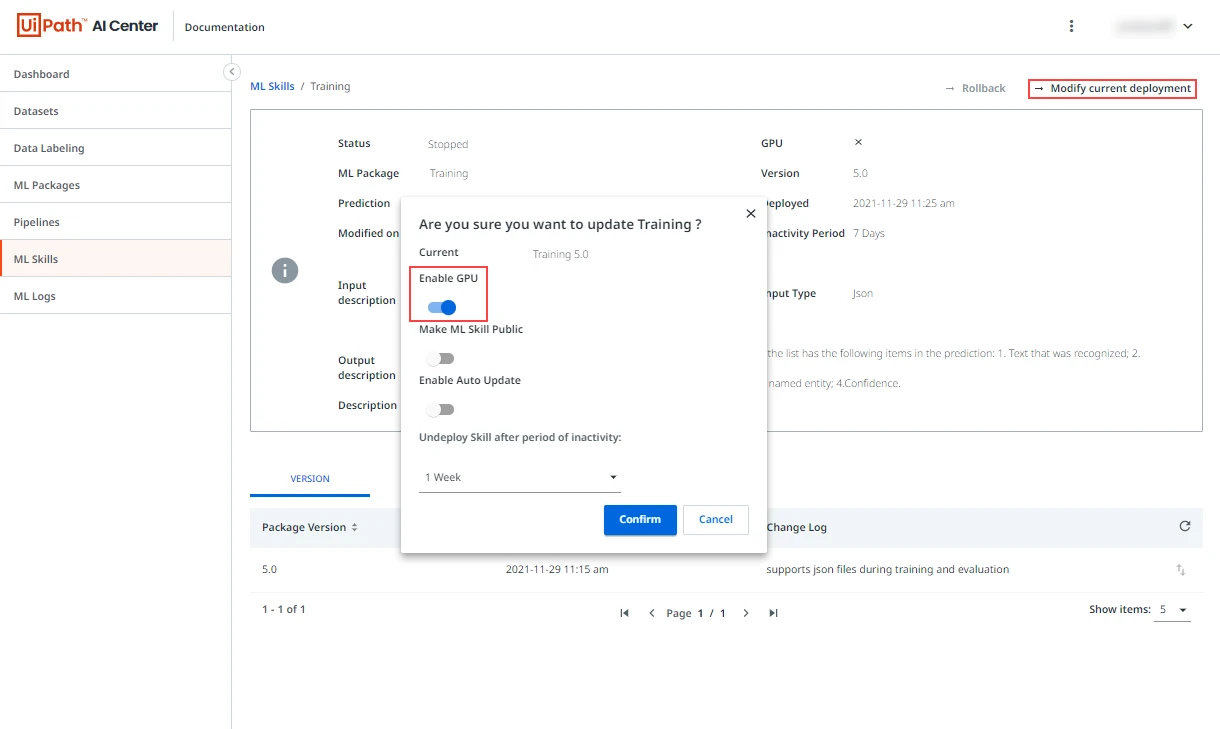Click the 7 Days inactivity period value
The image size is (1220, 729).
pos(868,233)
